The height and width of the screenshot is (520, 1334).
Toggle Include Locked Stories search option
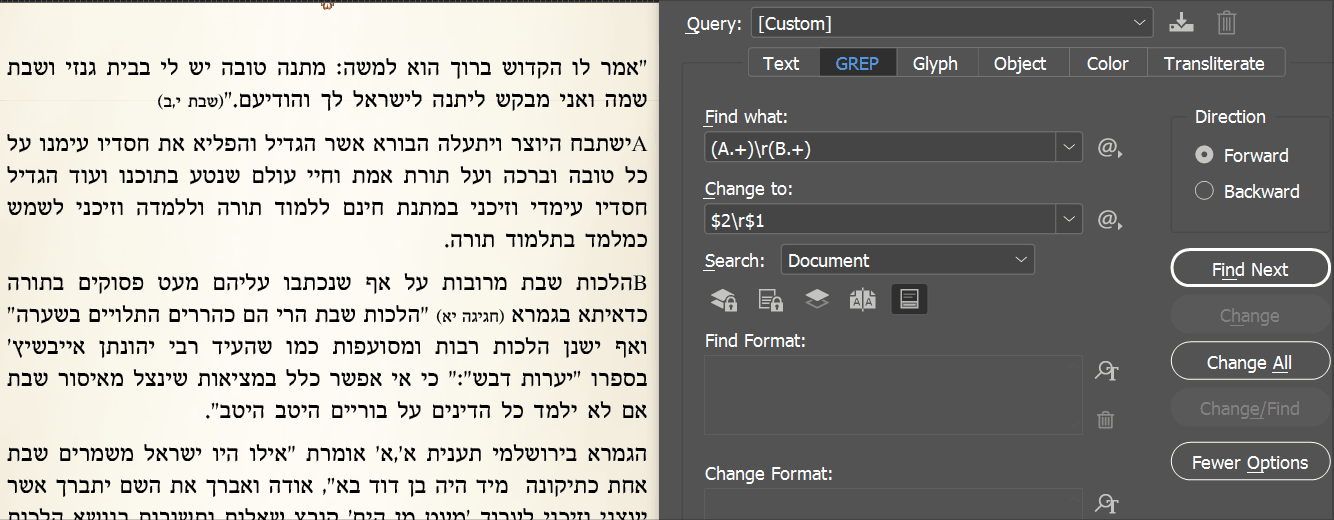click(770, 299)
